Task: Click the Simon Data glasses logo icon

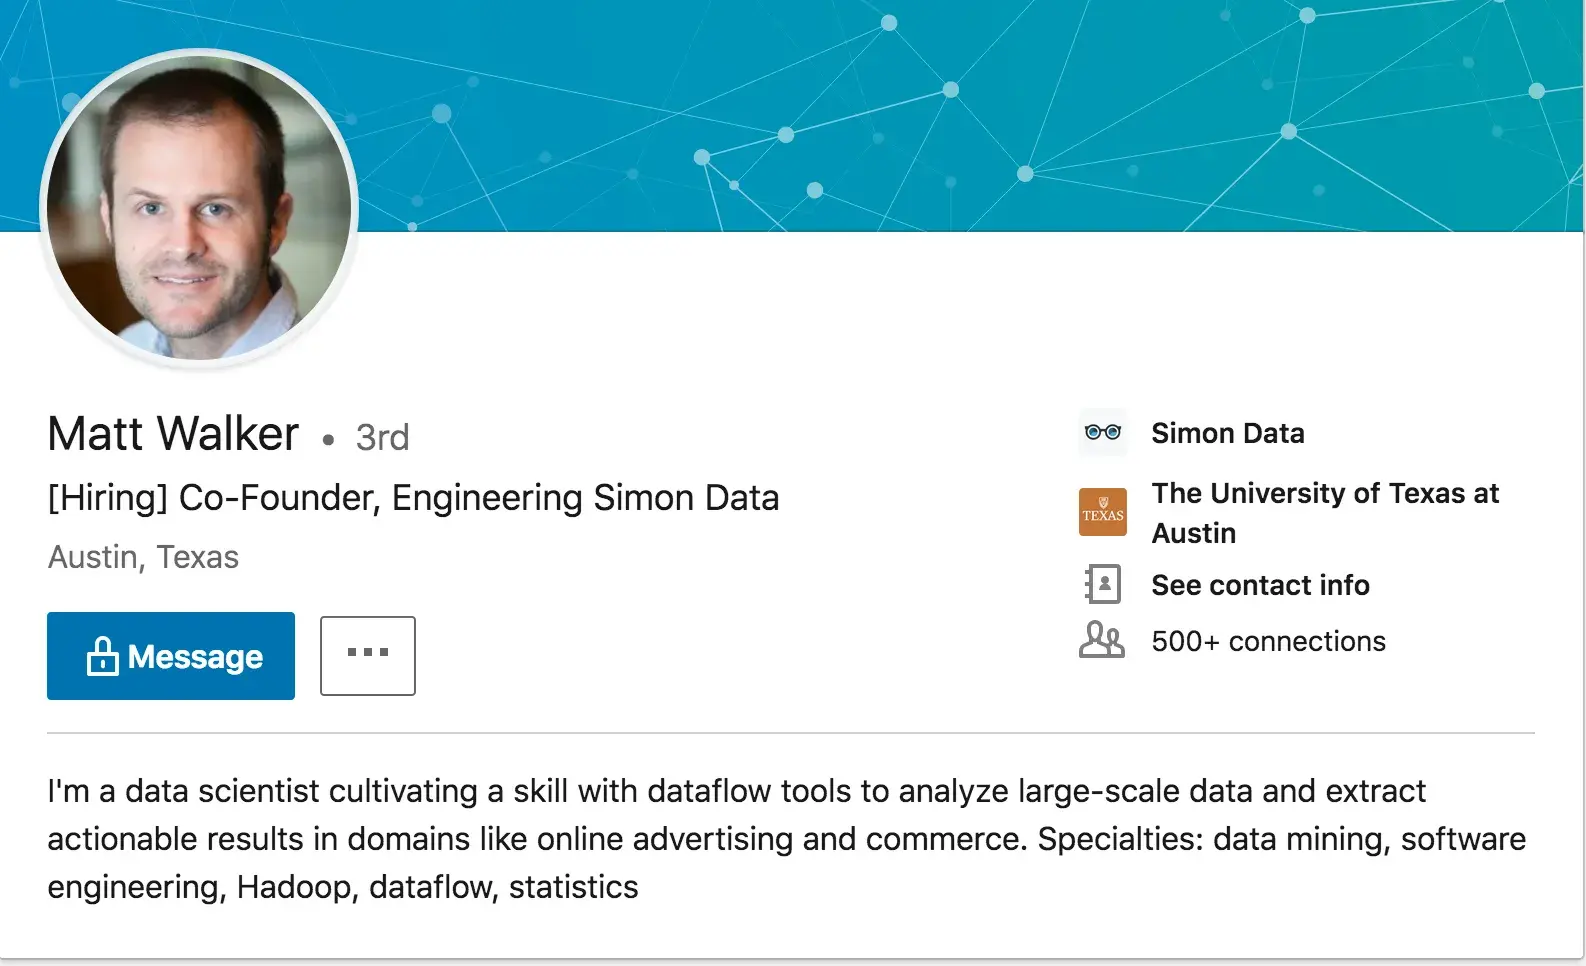Action: [1103, 433]
